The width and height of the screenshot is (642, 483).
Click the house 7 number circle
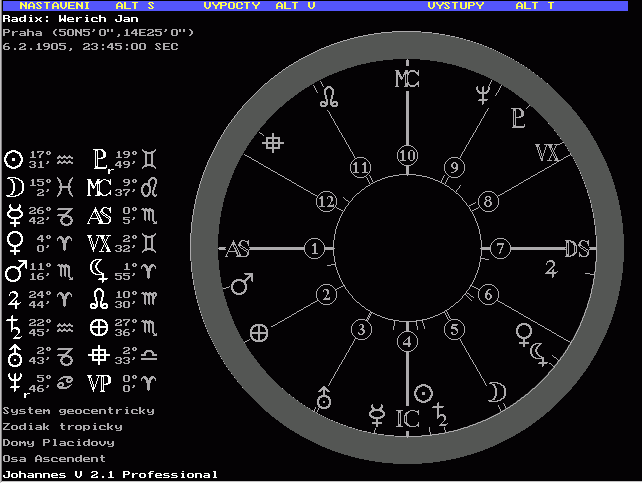tap(500, 249)
